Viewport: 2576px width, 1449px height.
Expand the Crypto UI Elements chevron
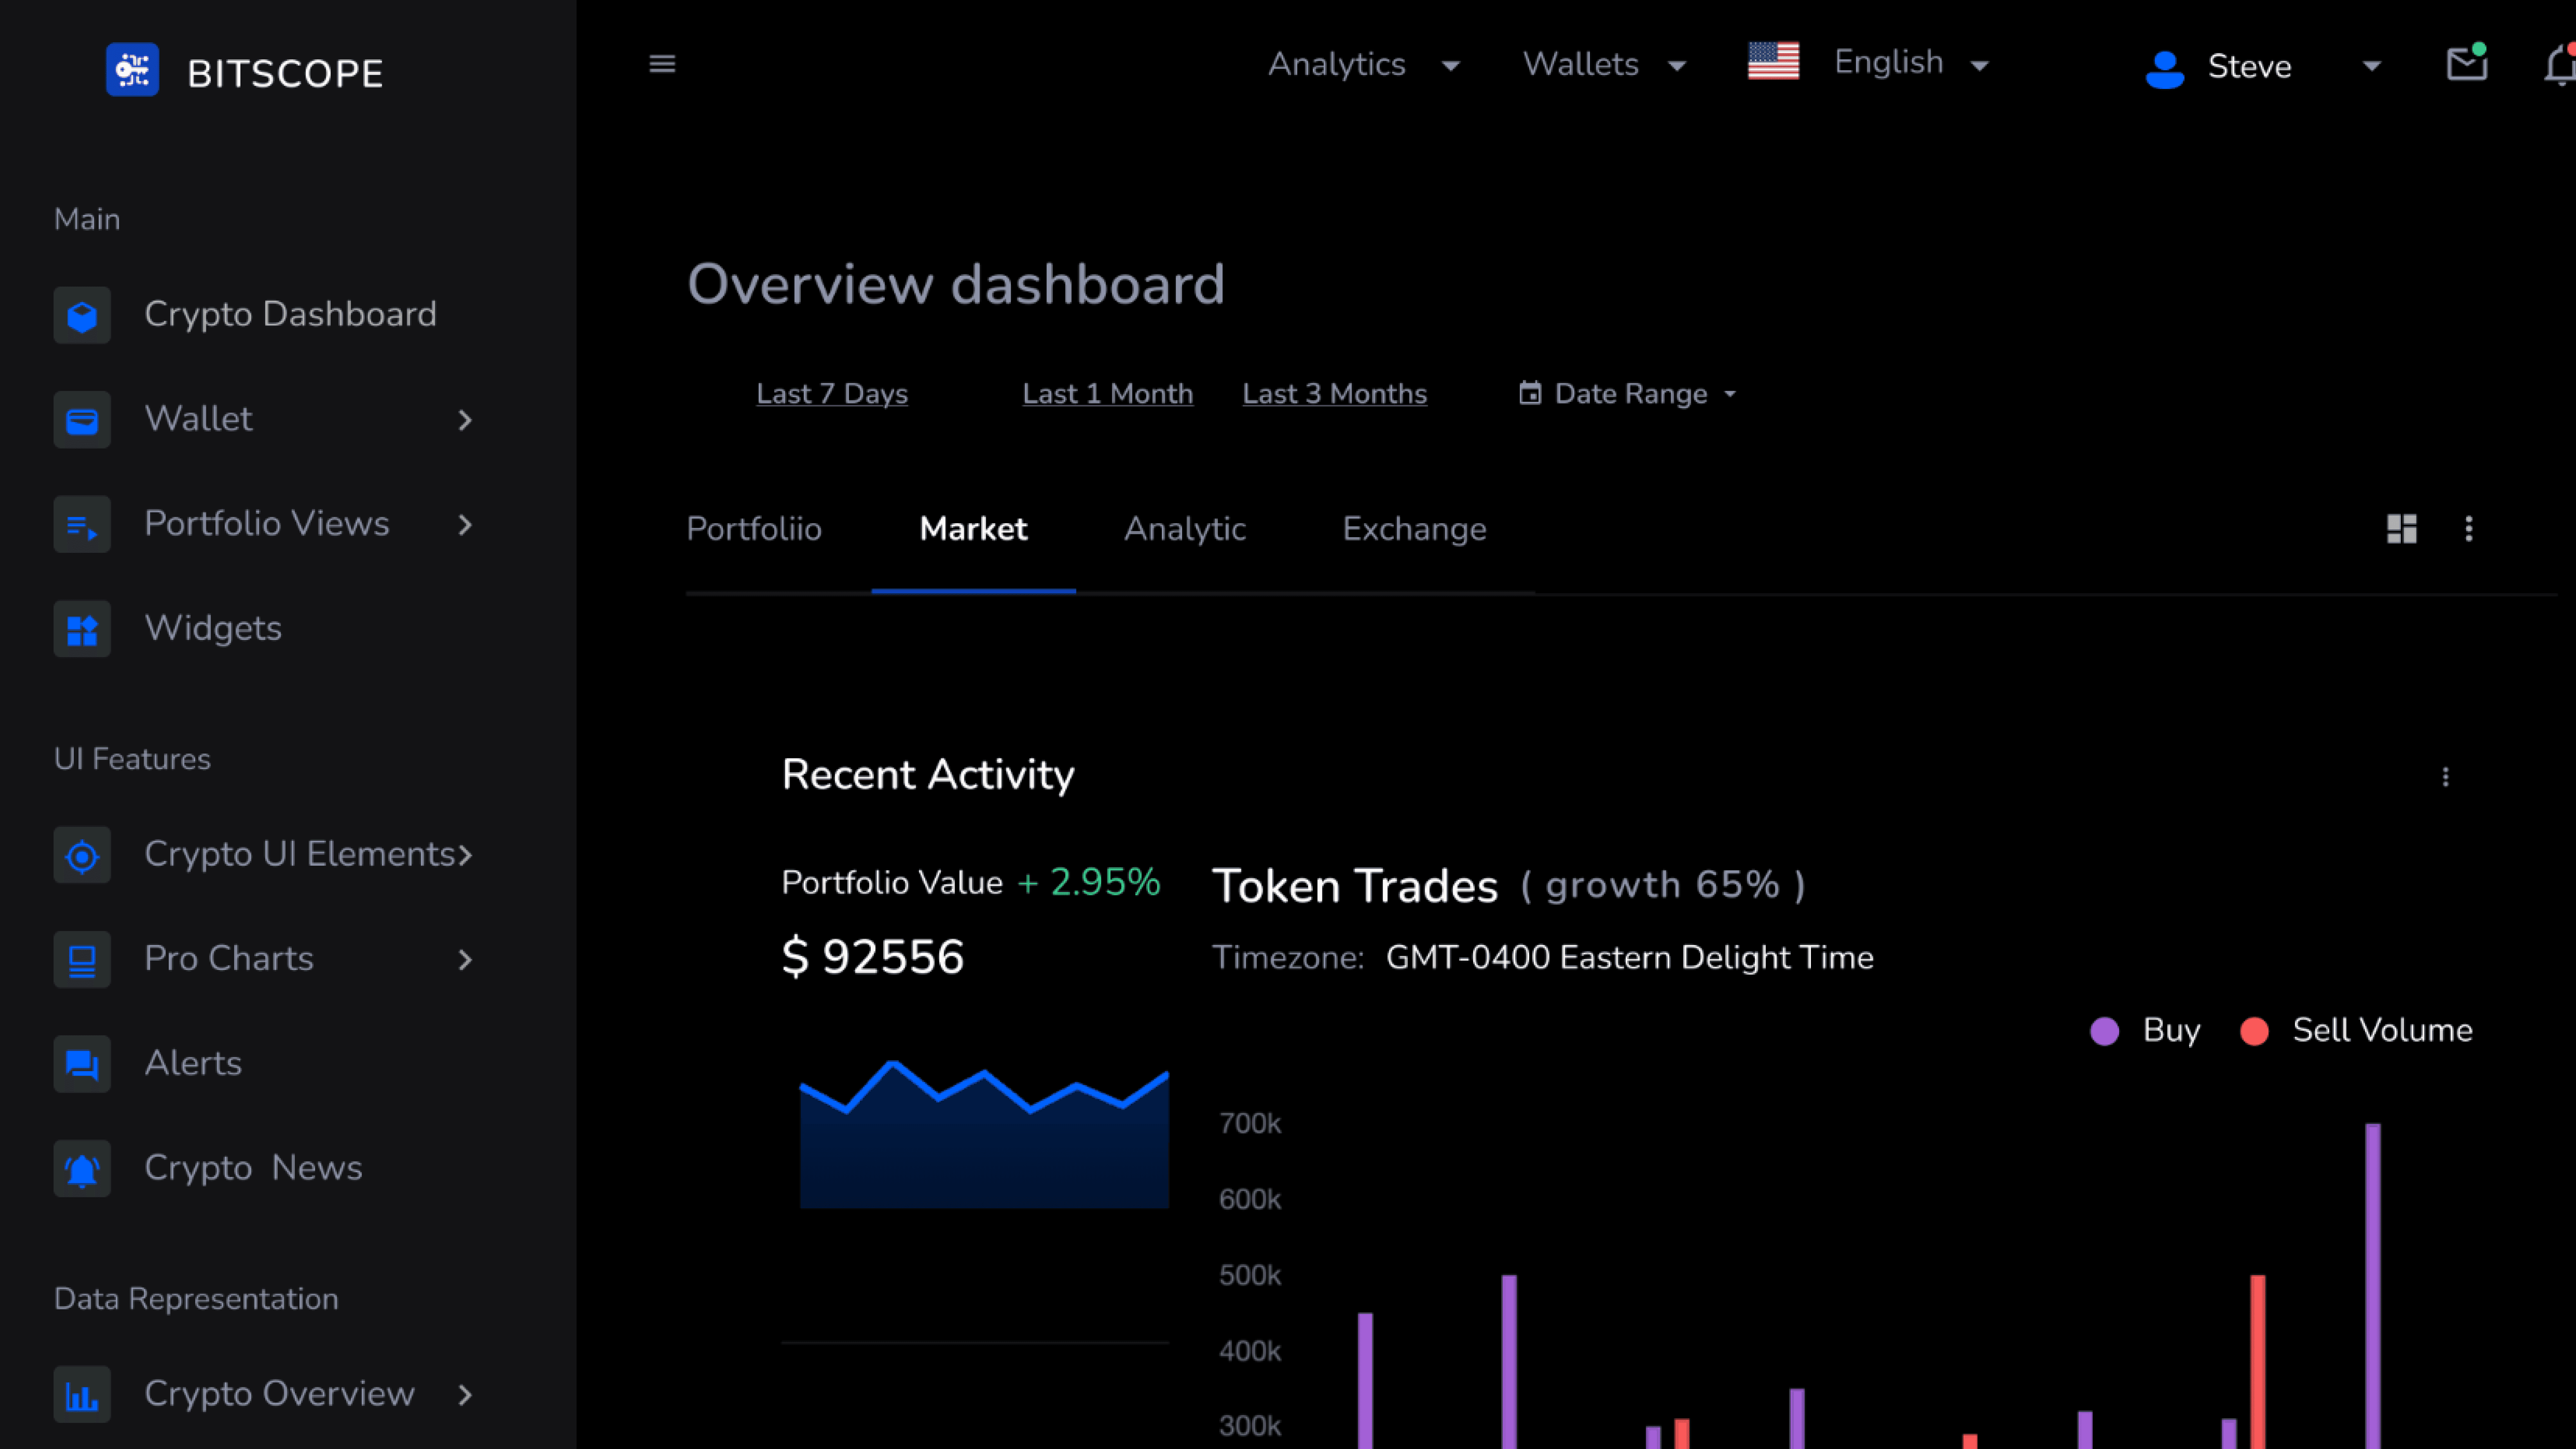coord(465,855)
